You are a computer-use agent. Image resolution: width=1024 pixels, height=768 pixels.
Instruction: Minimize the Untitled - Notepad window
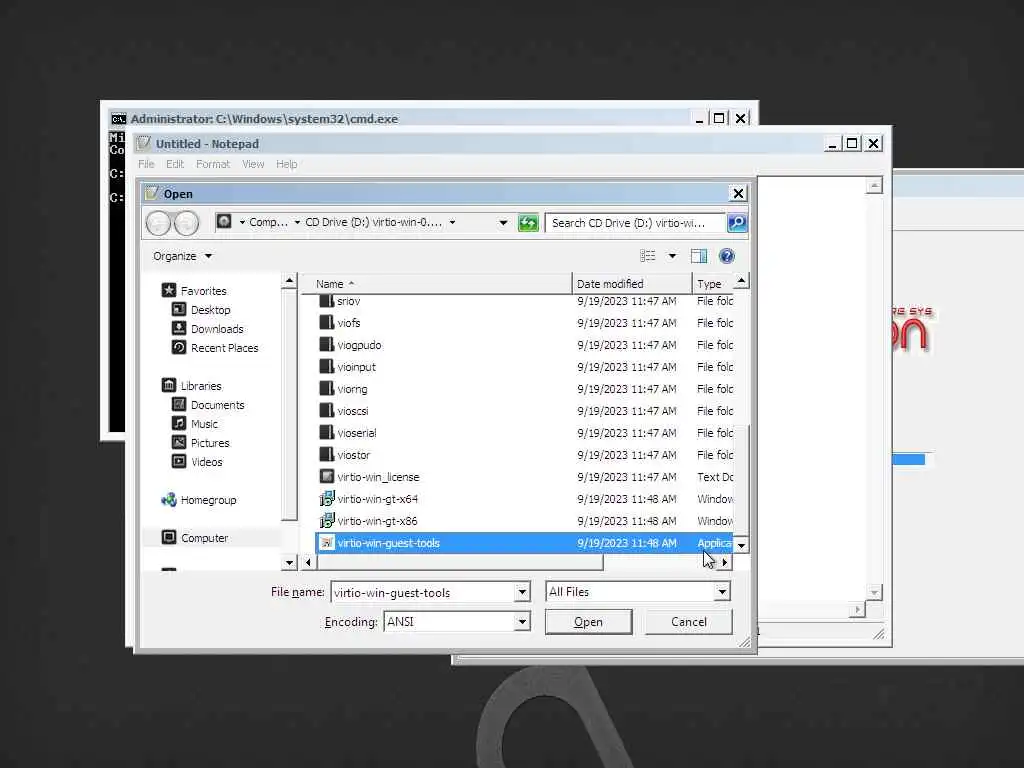[831, 143]
